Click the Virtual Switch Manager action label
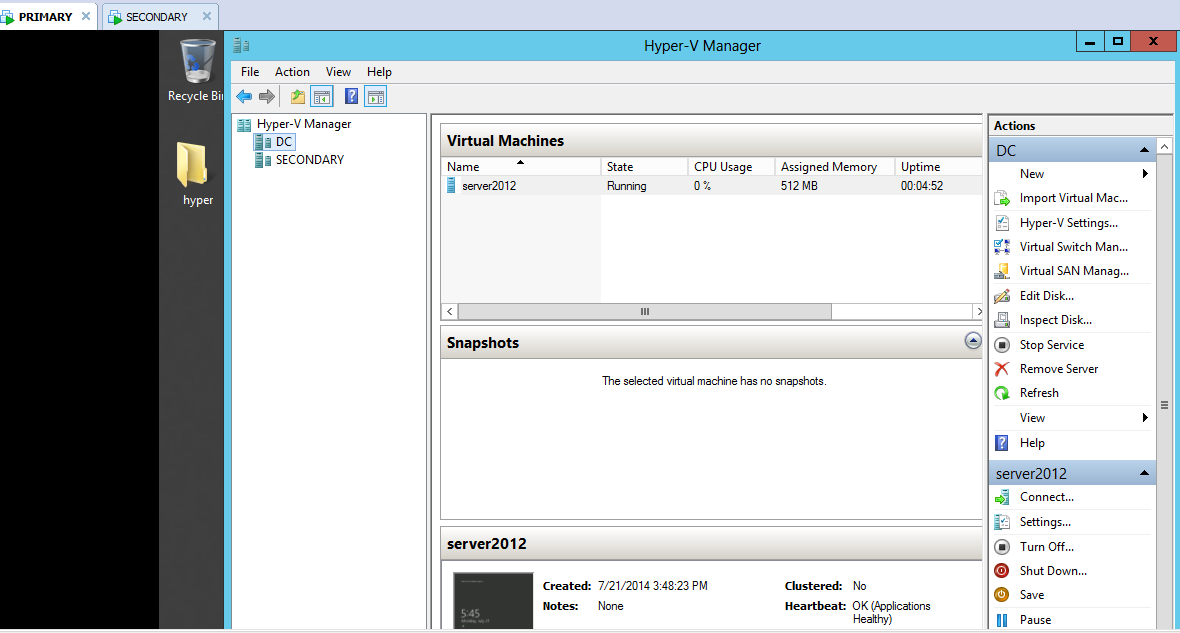Image resolution: width=1180 pixels, height=633 pixels. click(x=1074, y=247)
